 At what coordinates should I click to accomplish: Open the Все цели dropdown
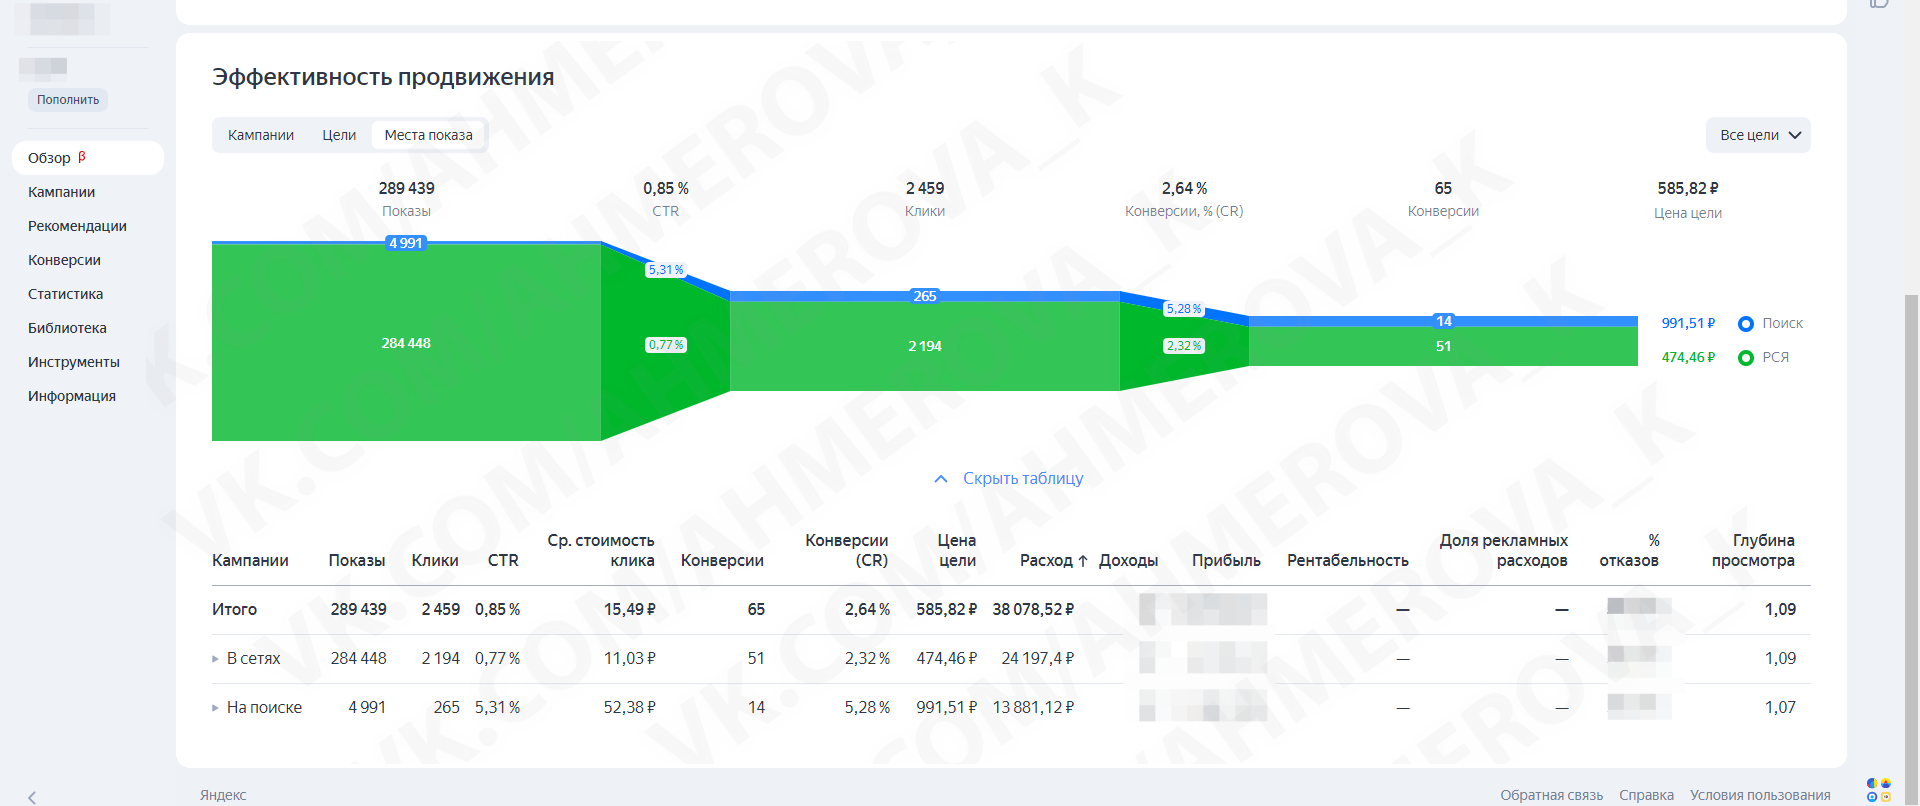[1758, 135]
